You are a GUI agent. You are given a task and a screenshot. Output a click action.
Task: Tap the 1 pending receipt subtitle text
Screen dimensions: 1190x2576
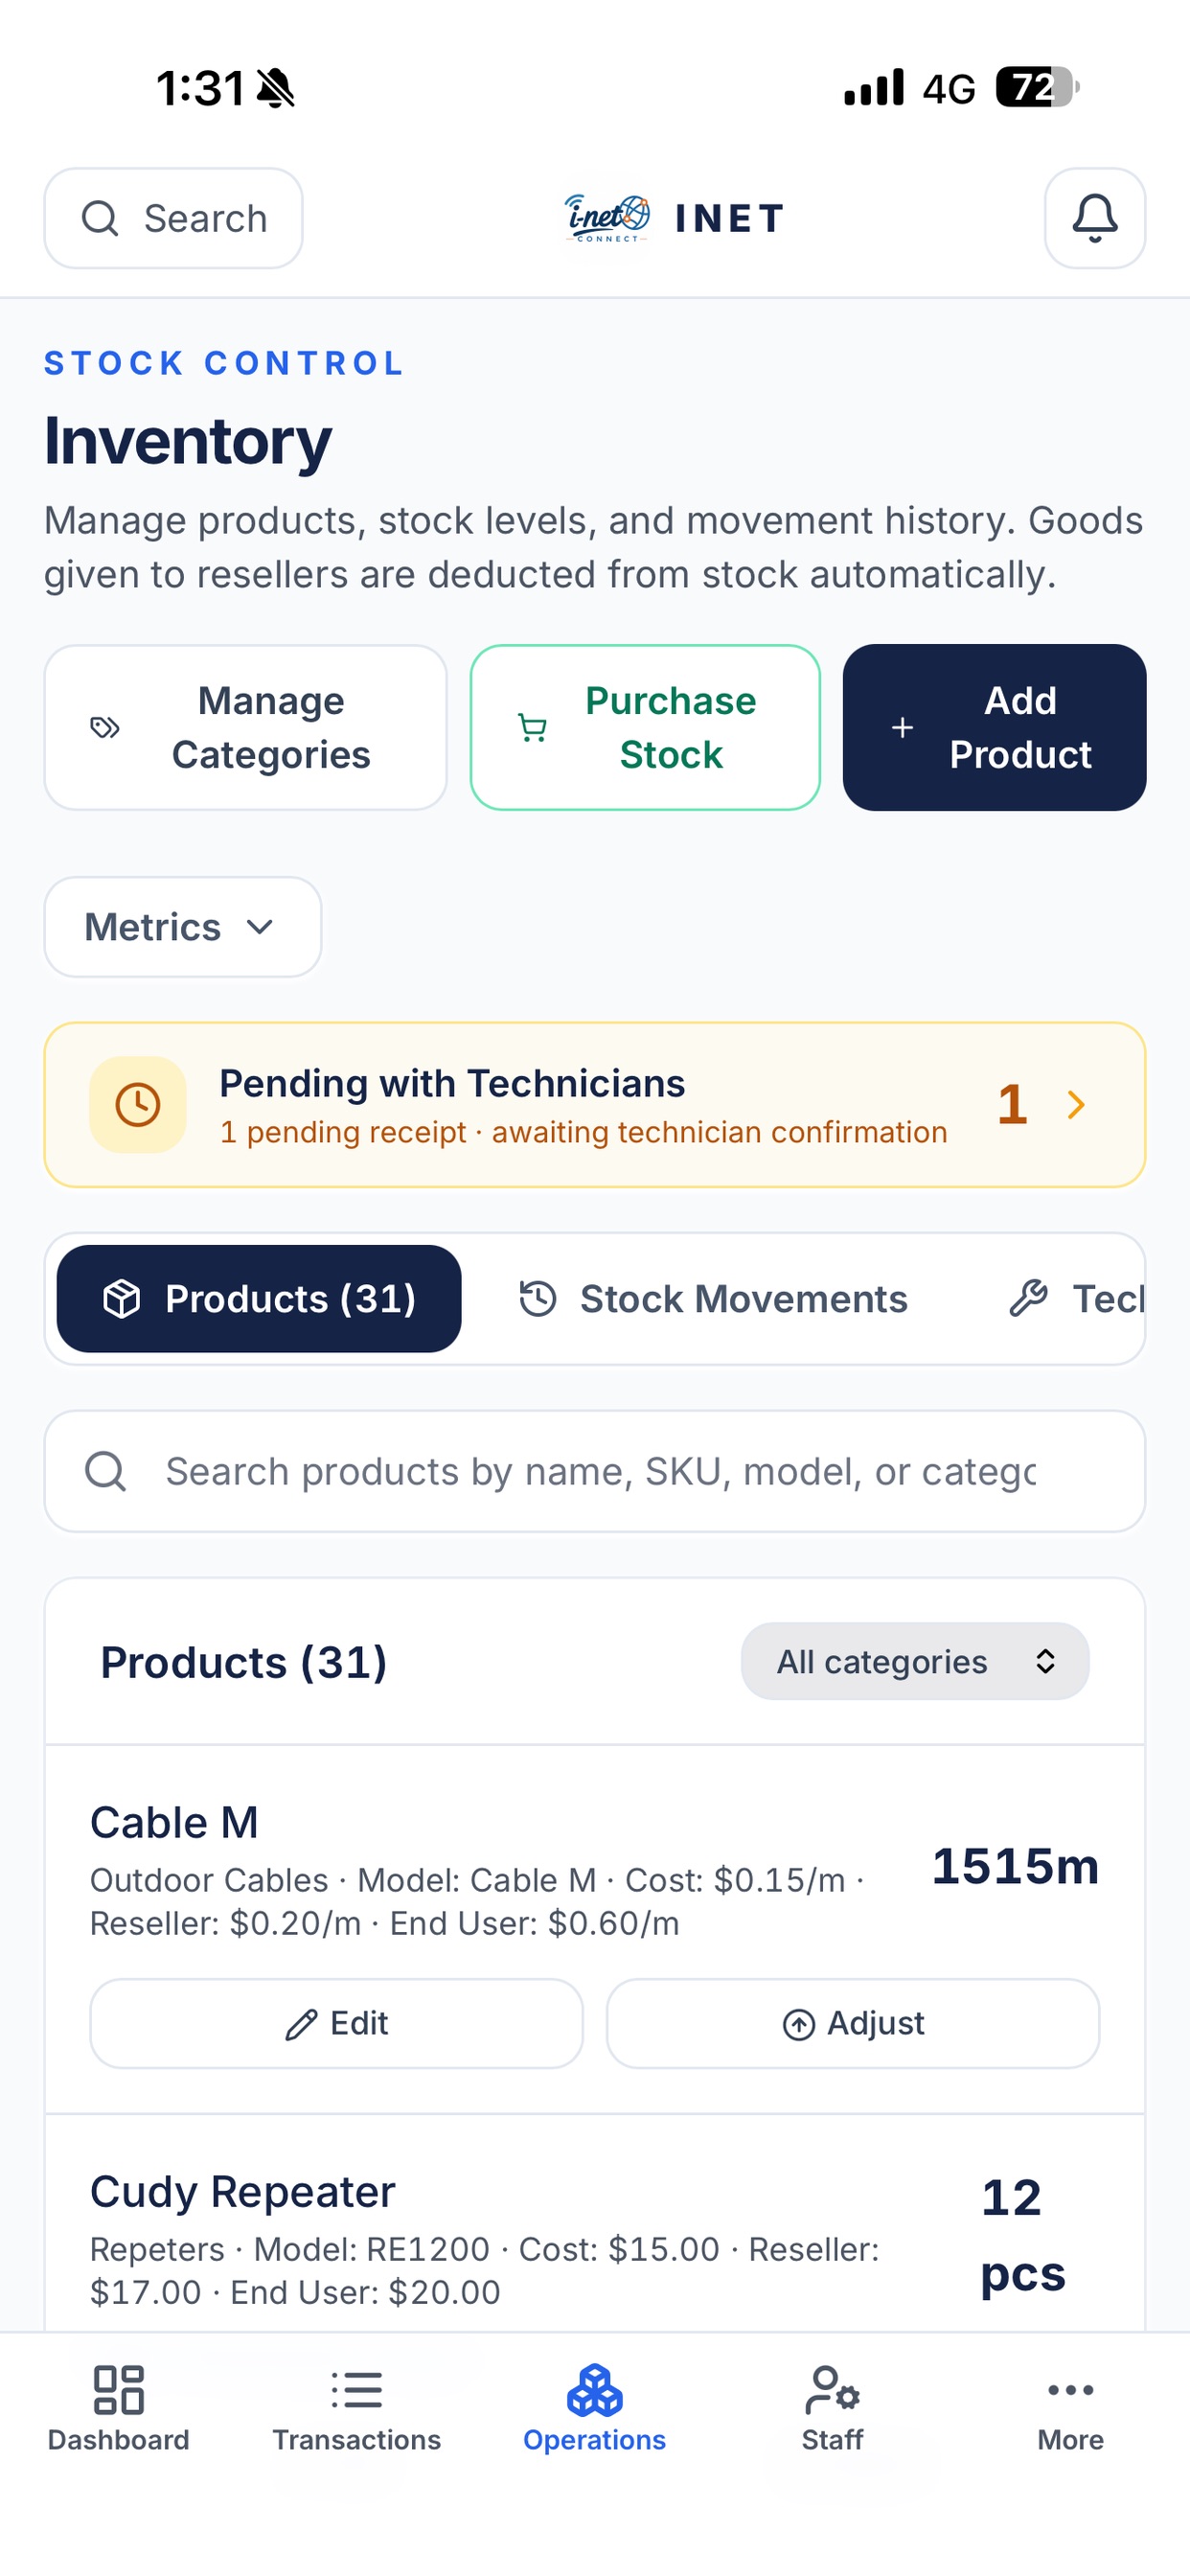click(x=584, y=1132)
